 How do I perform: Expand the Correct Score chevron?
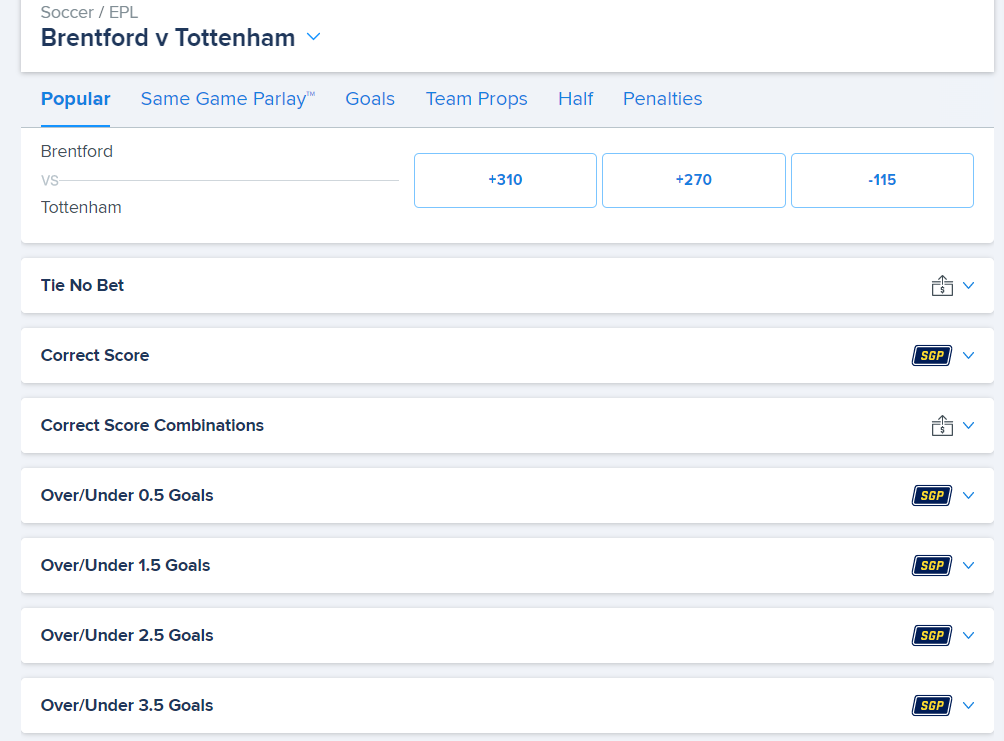[x=969, y=355]
